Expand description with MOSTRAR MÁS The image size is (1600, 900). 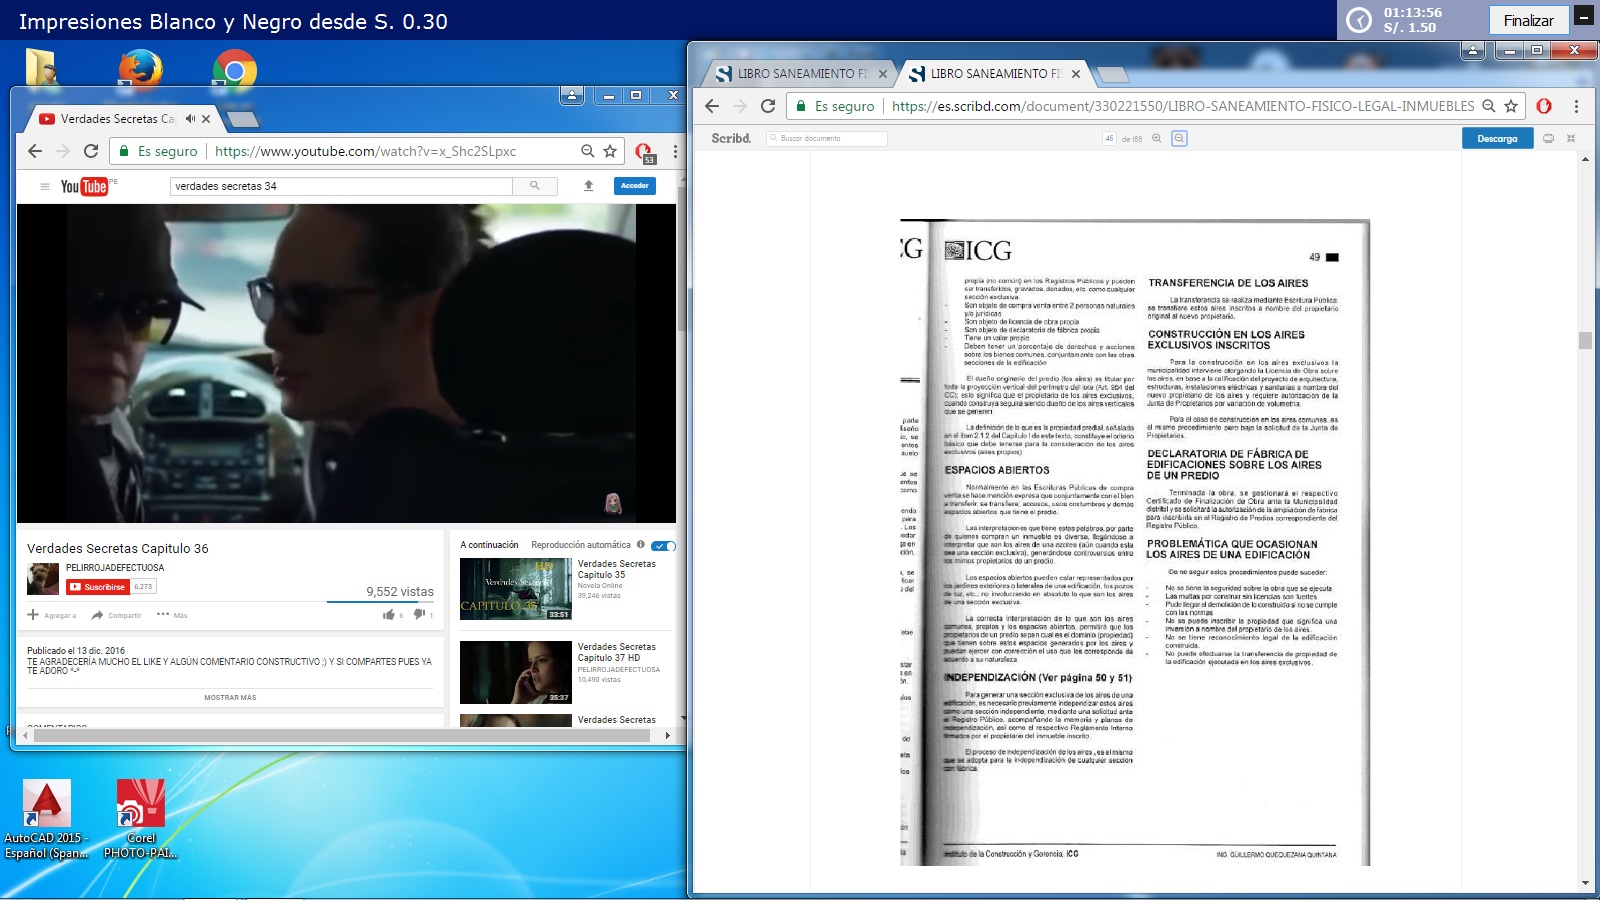(x=230, y=698)
